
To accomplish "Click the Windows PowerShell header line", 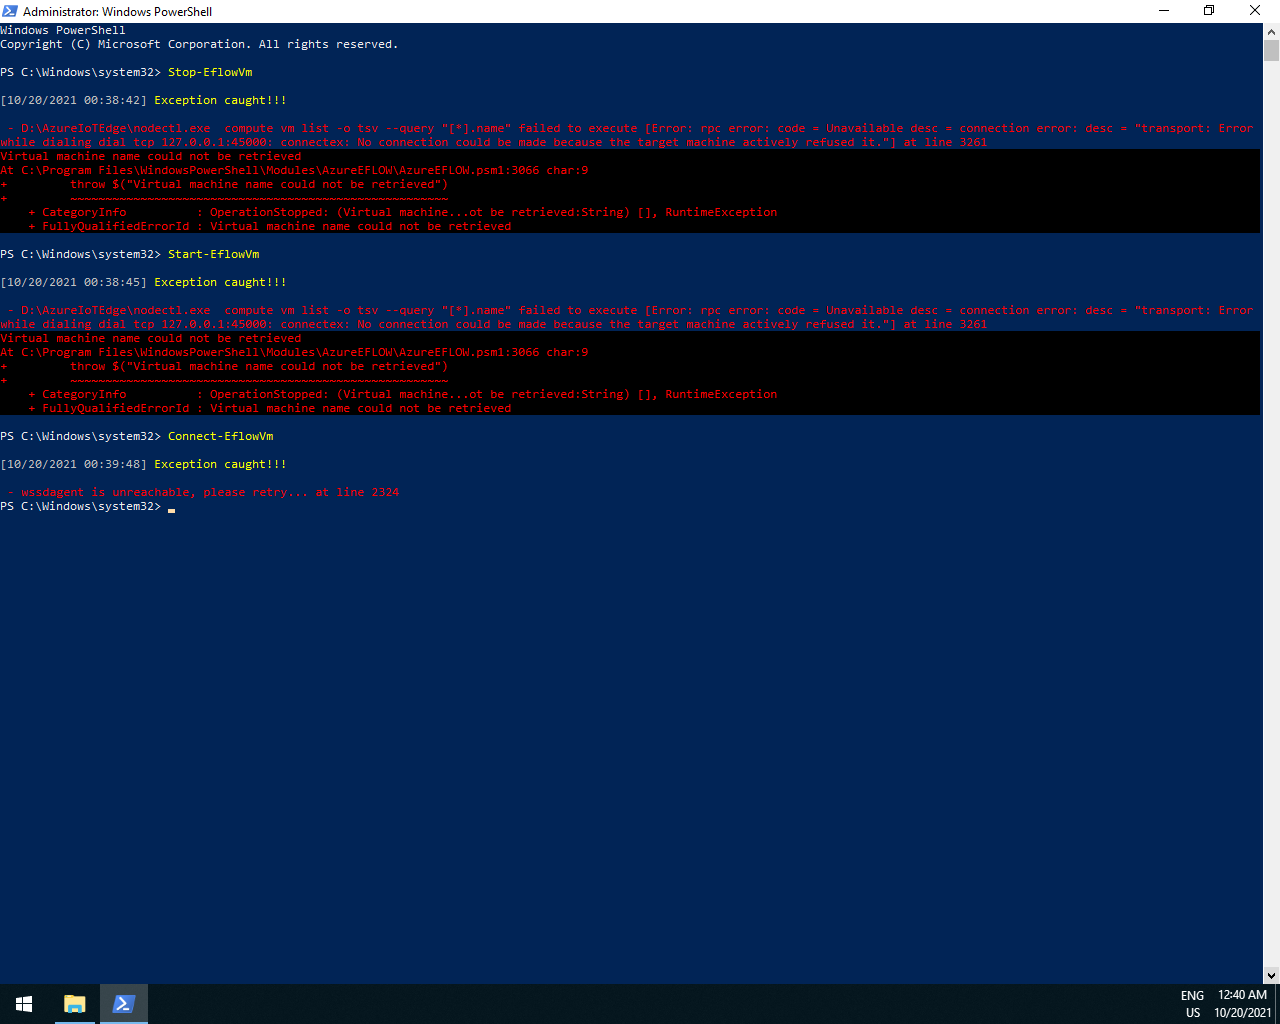I will point(63,30).
